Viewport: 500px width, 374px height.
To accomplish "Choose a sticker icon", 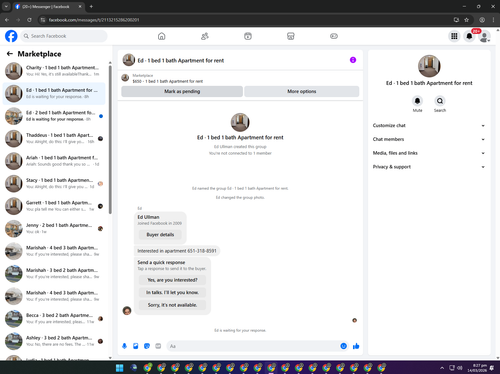I will tap(147, 346).
